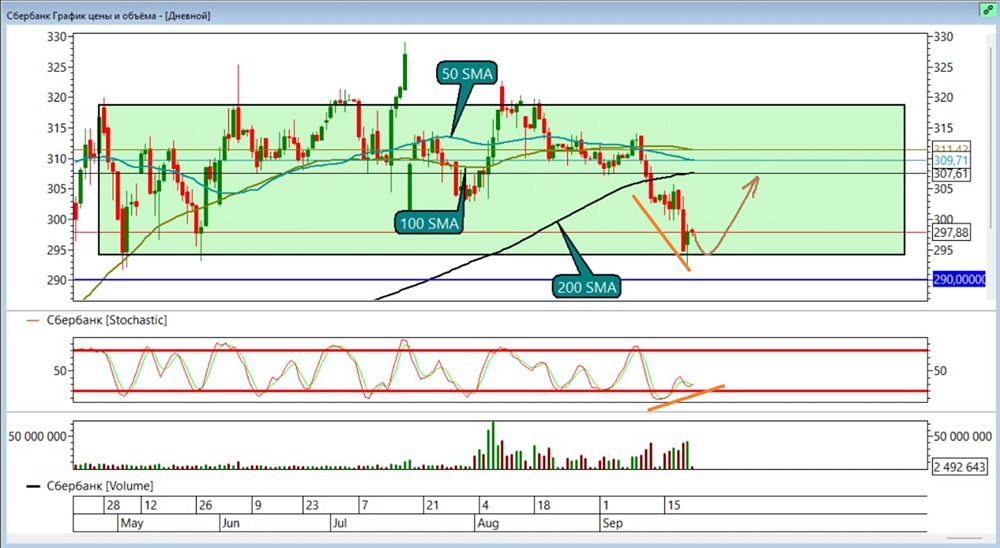Click date 23 on the time axis
Screen dimensions: 1000x548
(311, 505)
